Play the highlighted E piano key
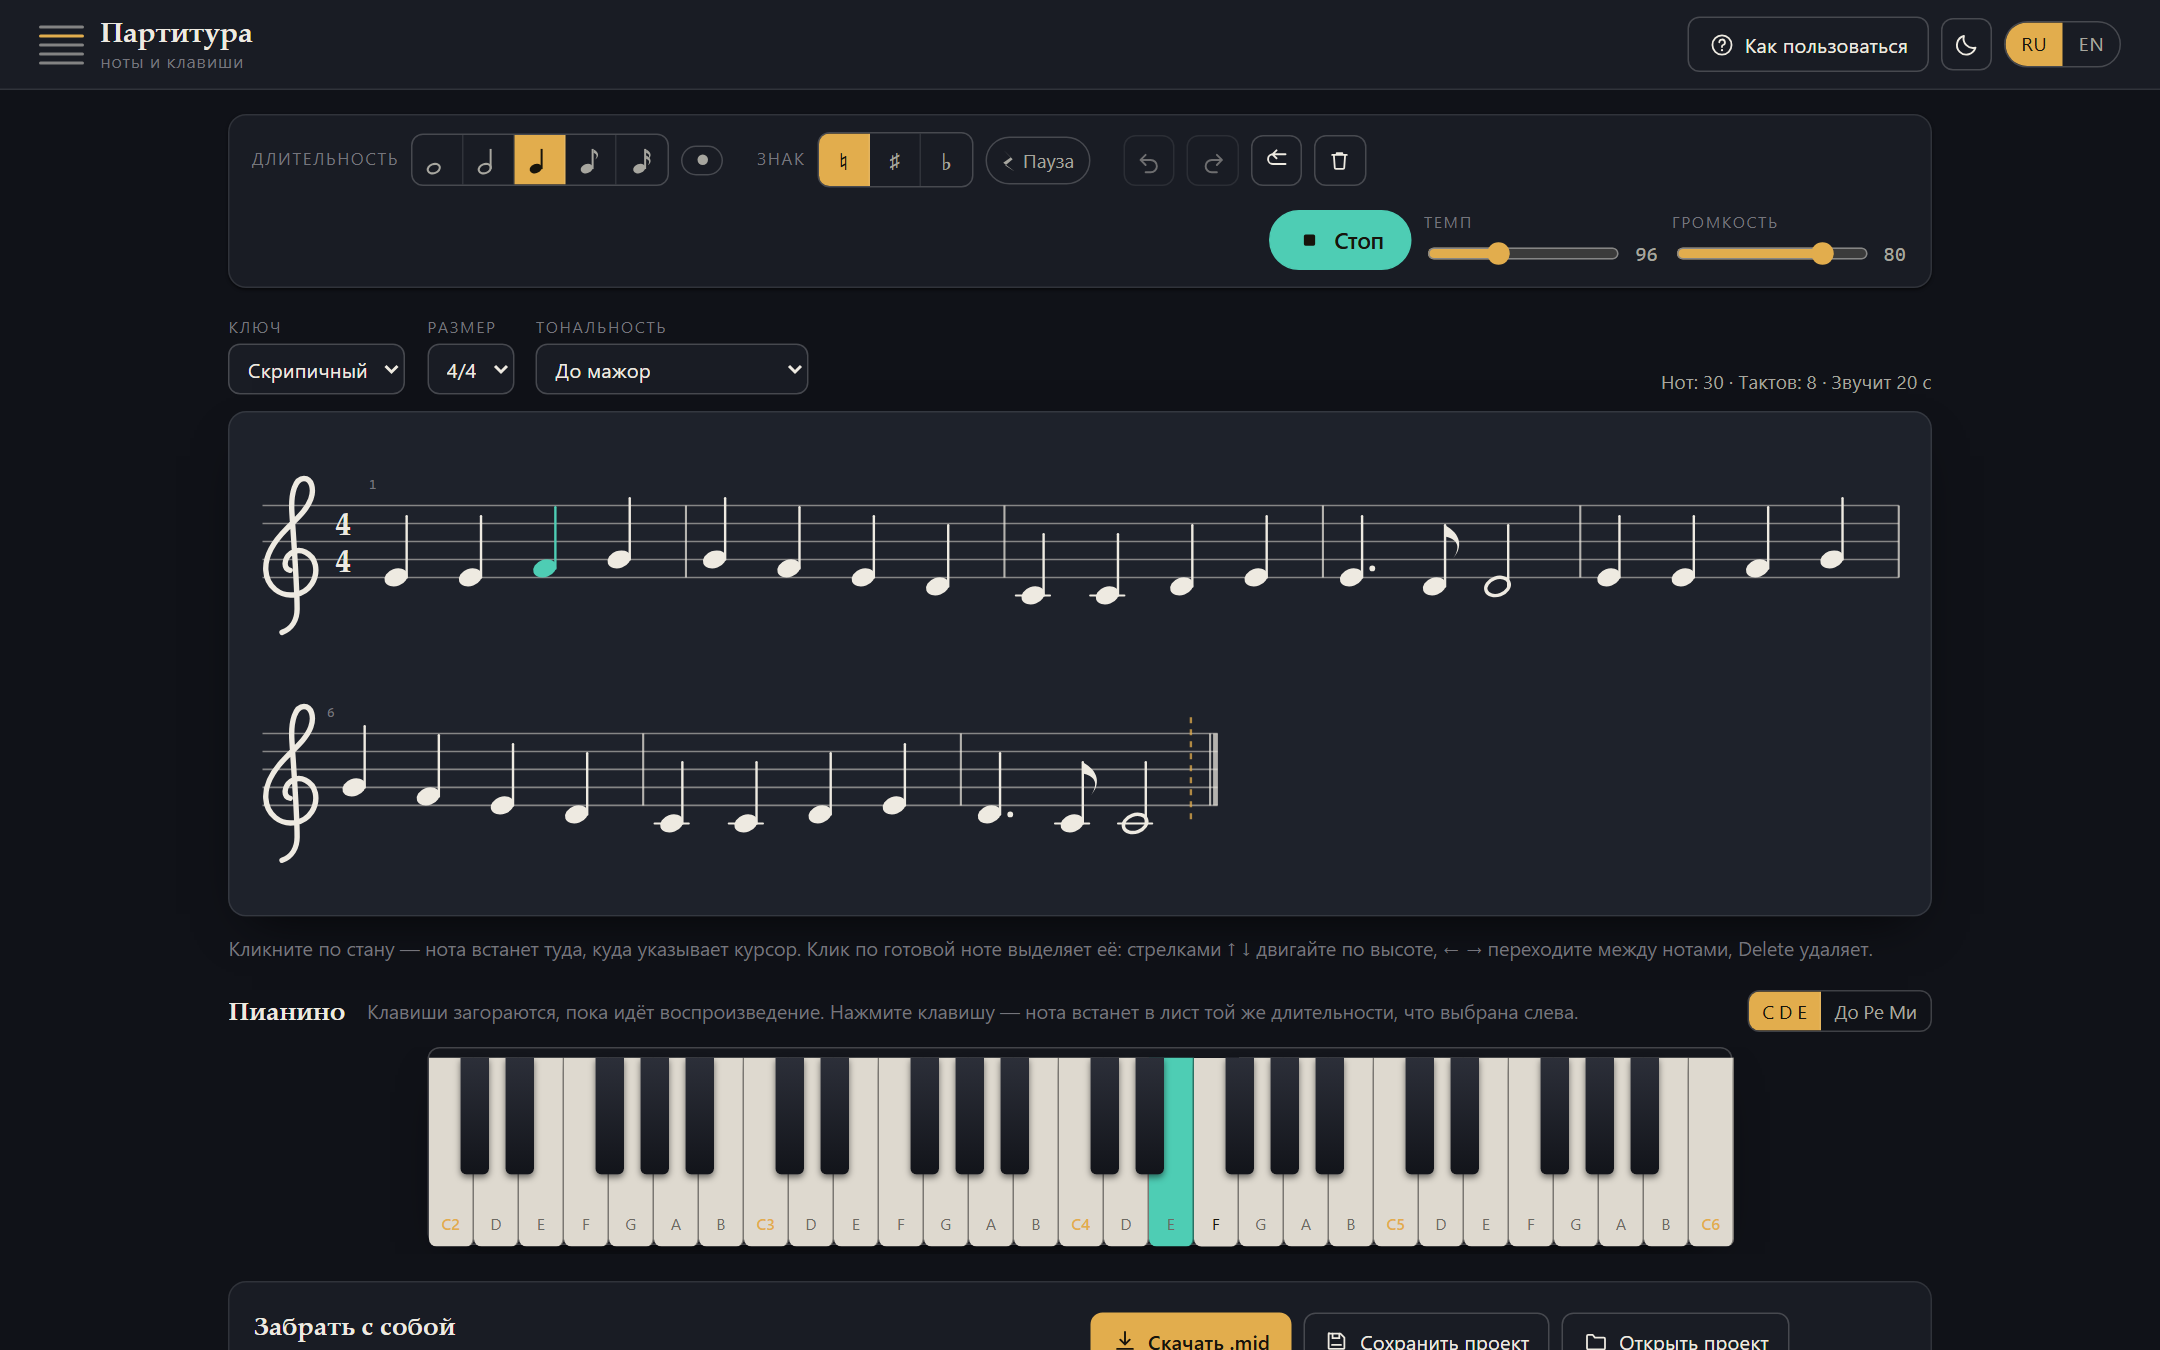 (1171, 1210)
